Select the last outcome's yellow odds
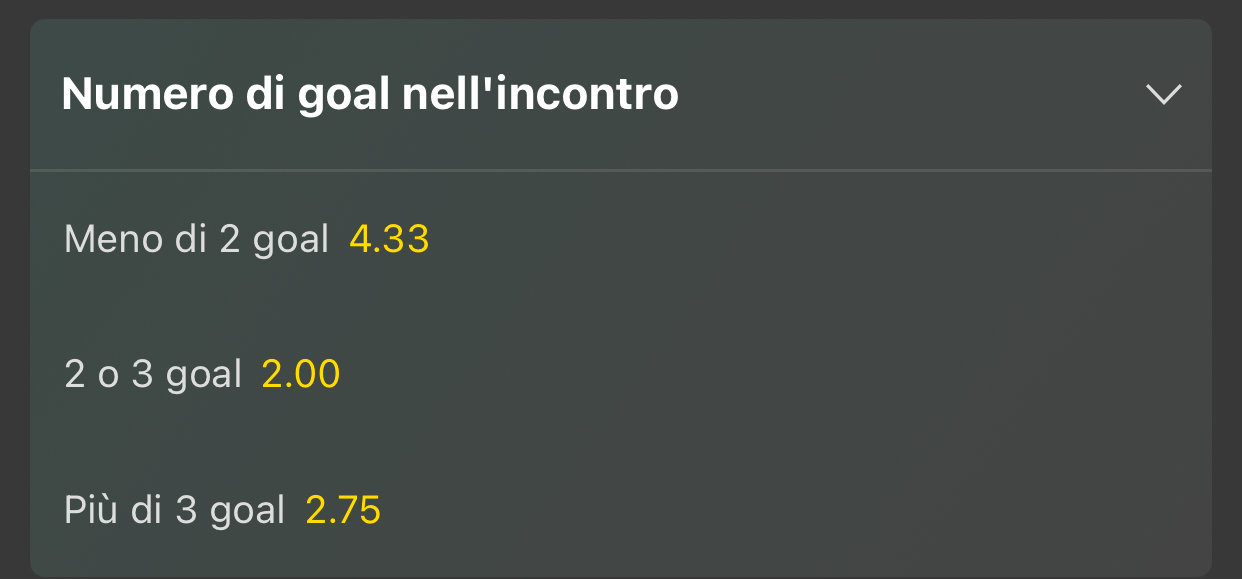Viewport: 1242px width, 579px height. (343, 510)
